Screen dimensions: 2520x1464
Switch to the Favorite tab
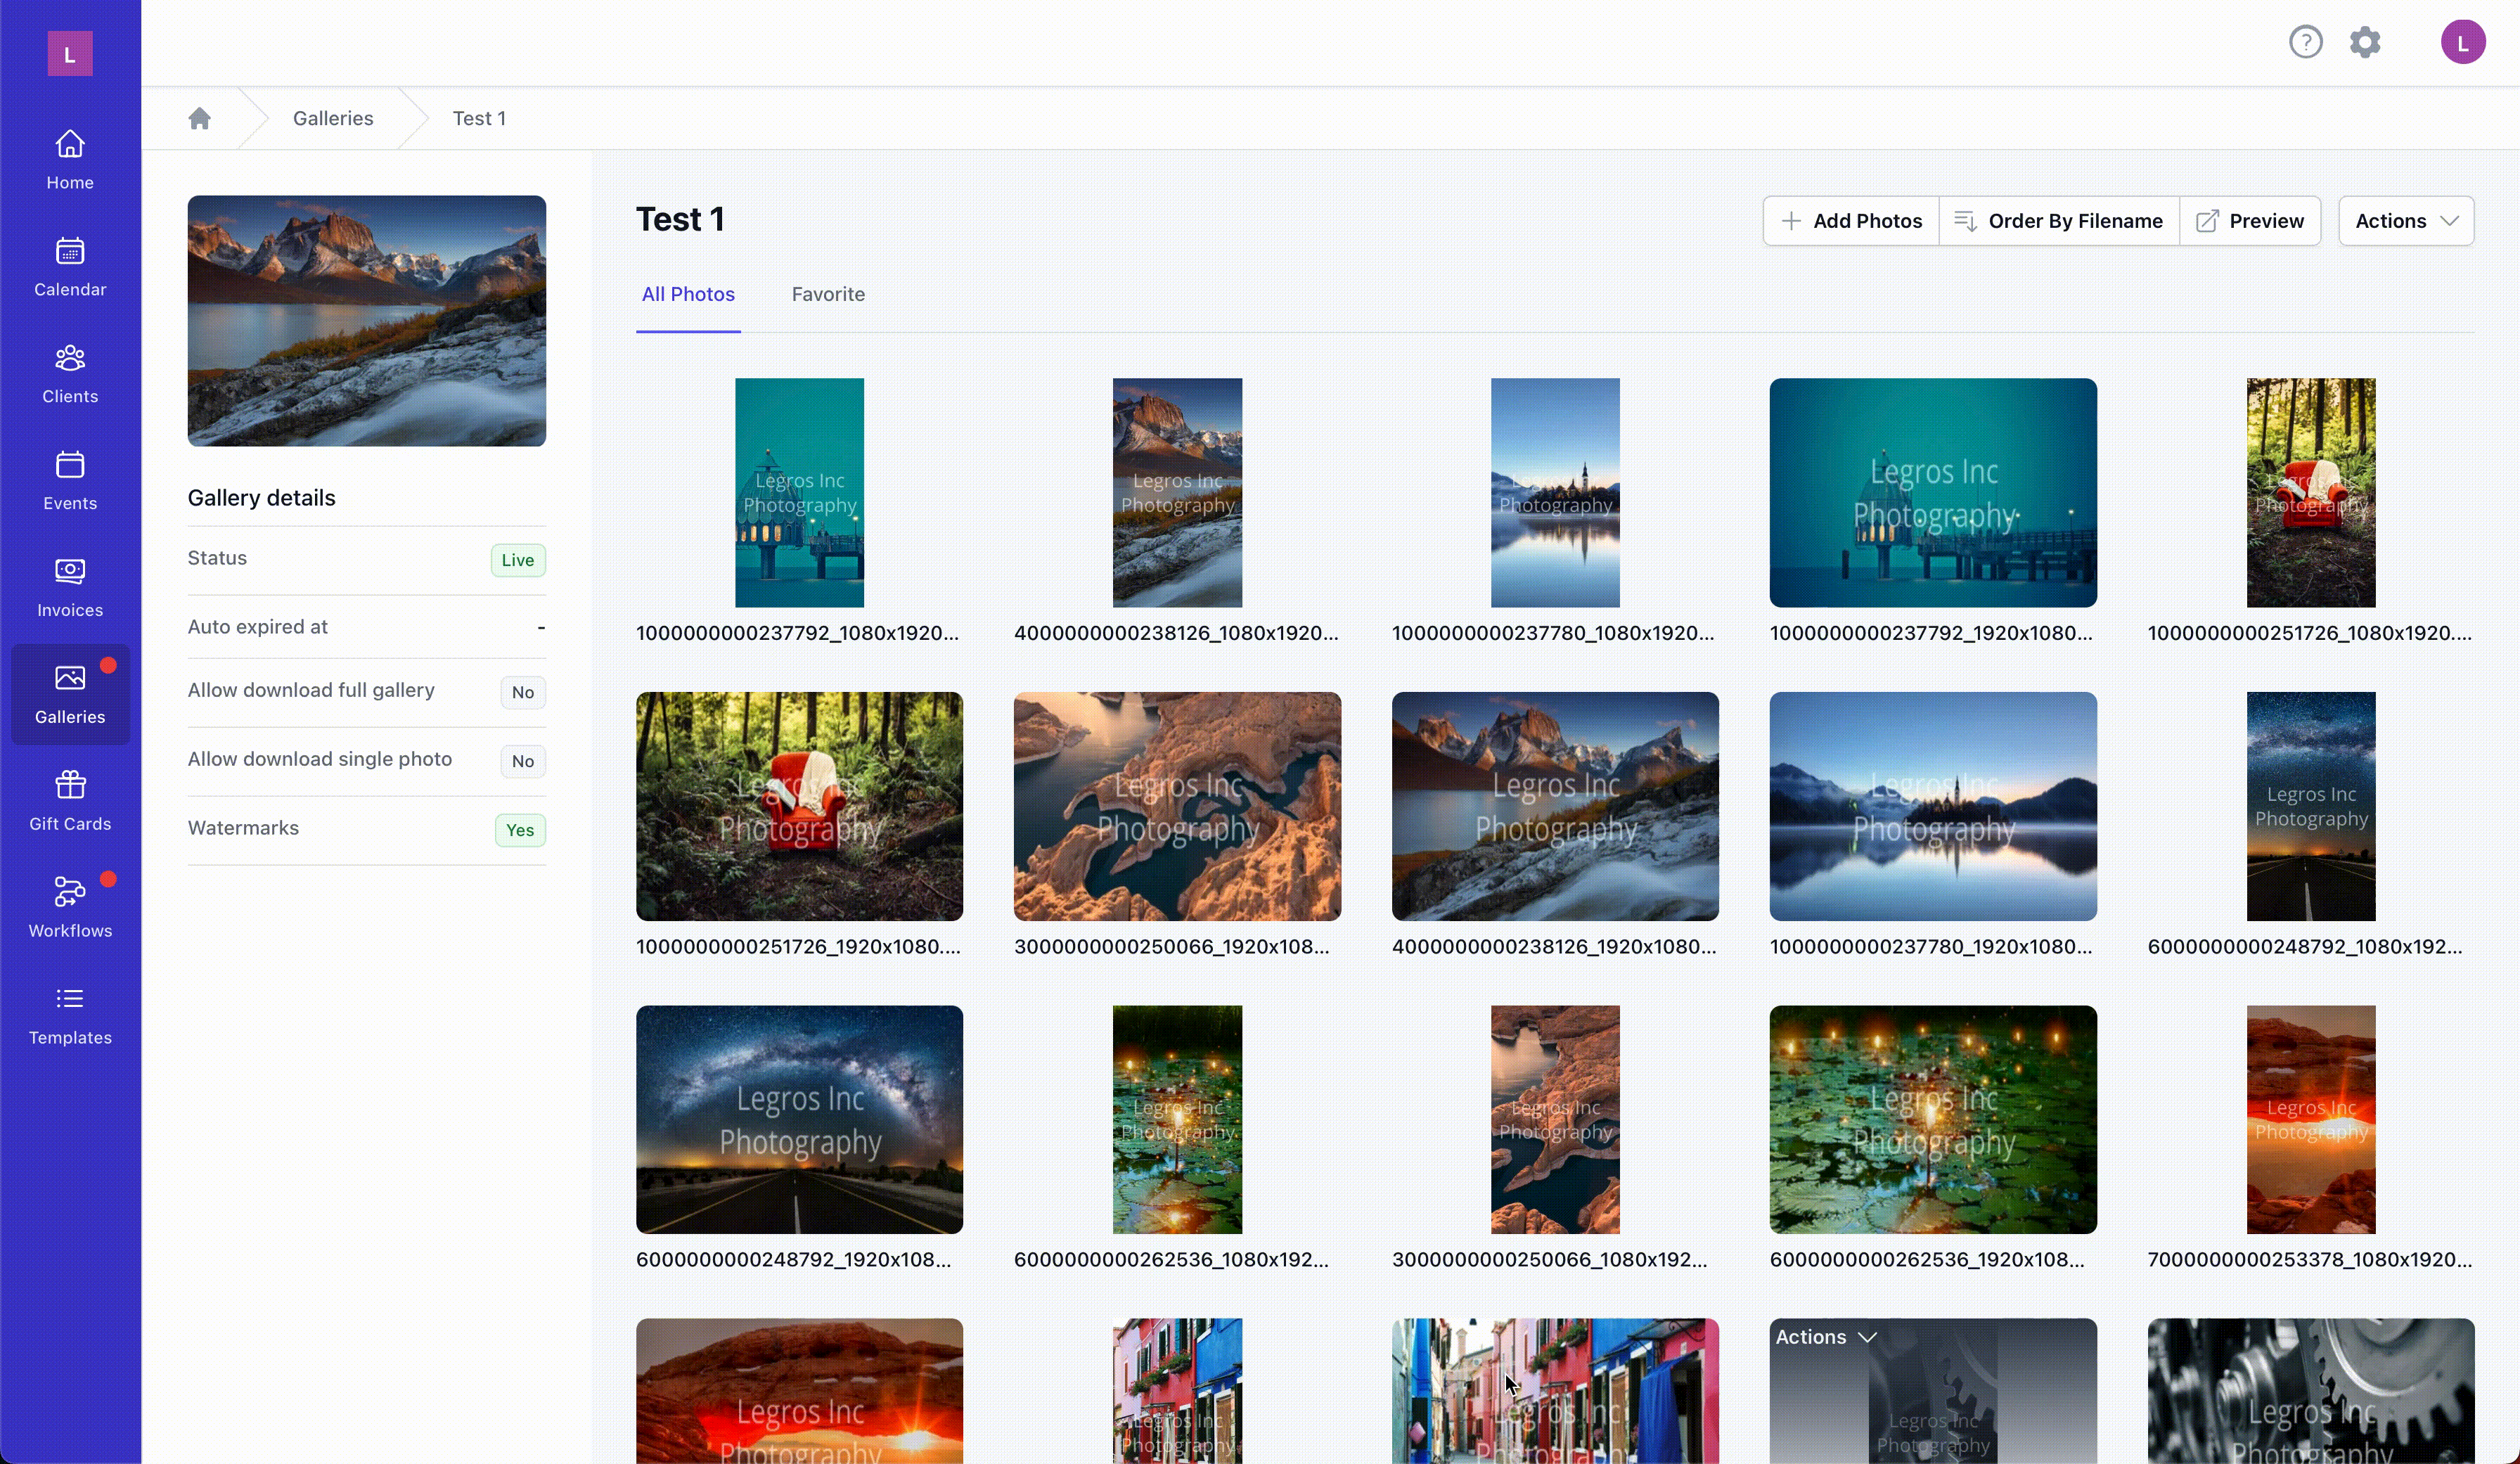(828, 294)
